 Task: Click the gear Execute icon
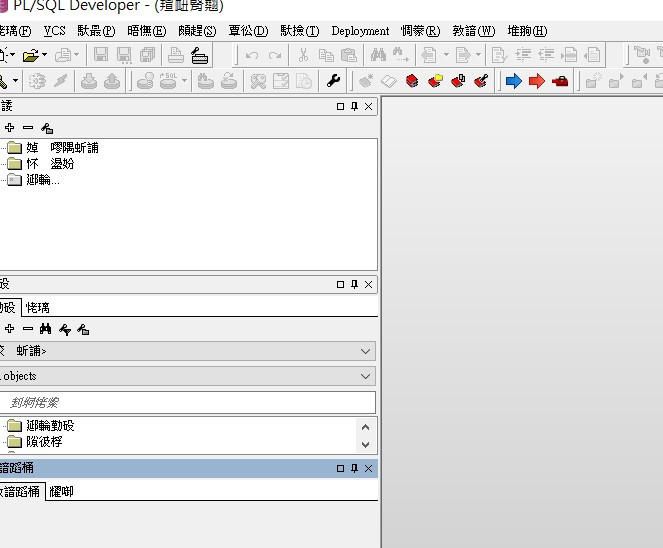(37, 81)
